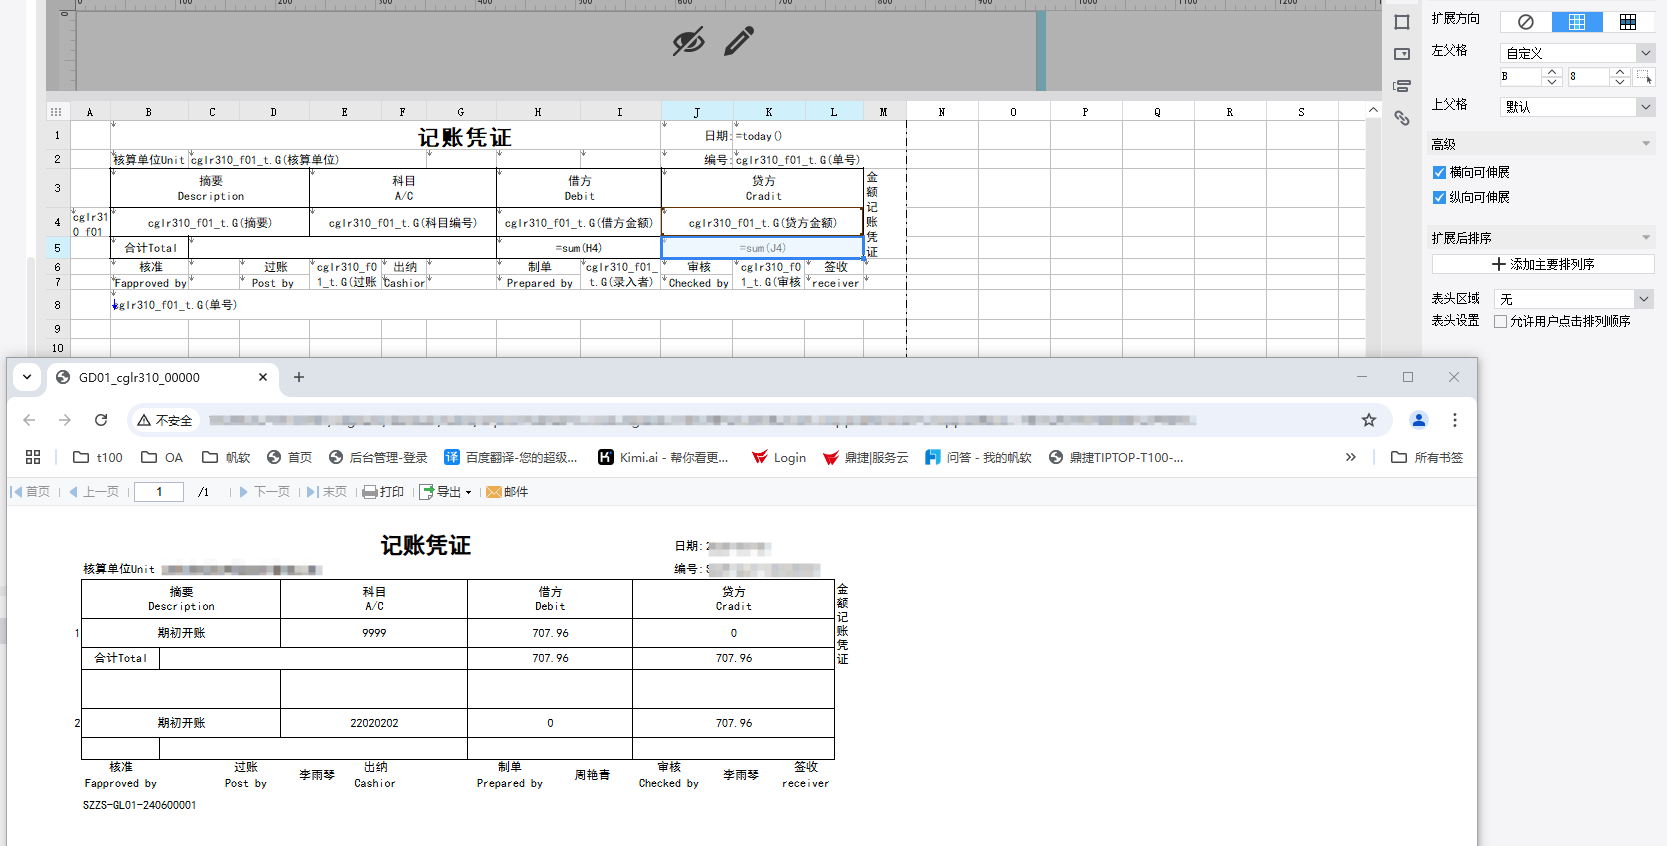Go to next report page 下一页
The image size is (1667, 846).
pyautogui.click(x=264, y=491)
